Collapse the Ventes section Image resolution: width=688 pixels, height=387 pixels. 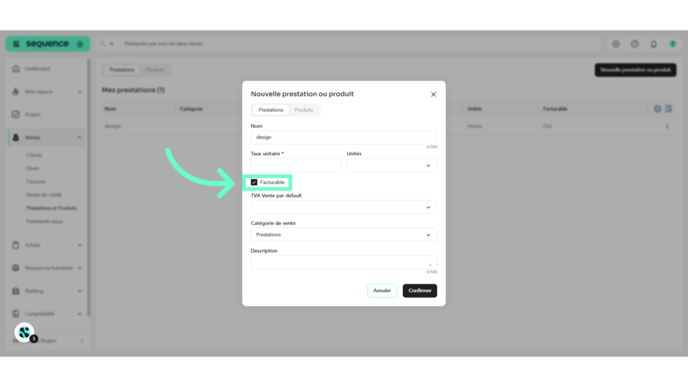[79, 137]
